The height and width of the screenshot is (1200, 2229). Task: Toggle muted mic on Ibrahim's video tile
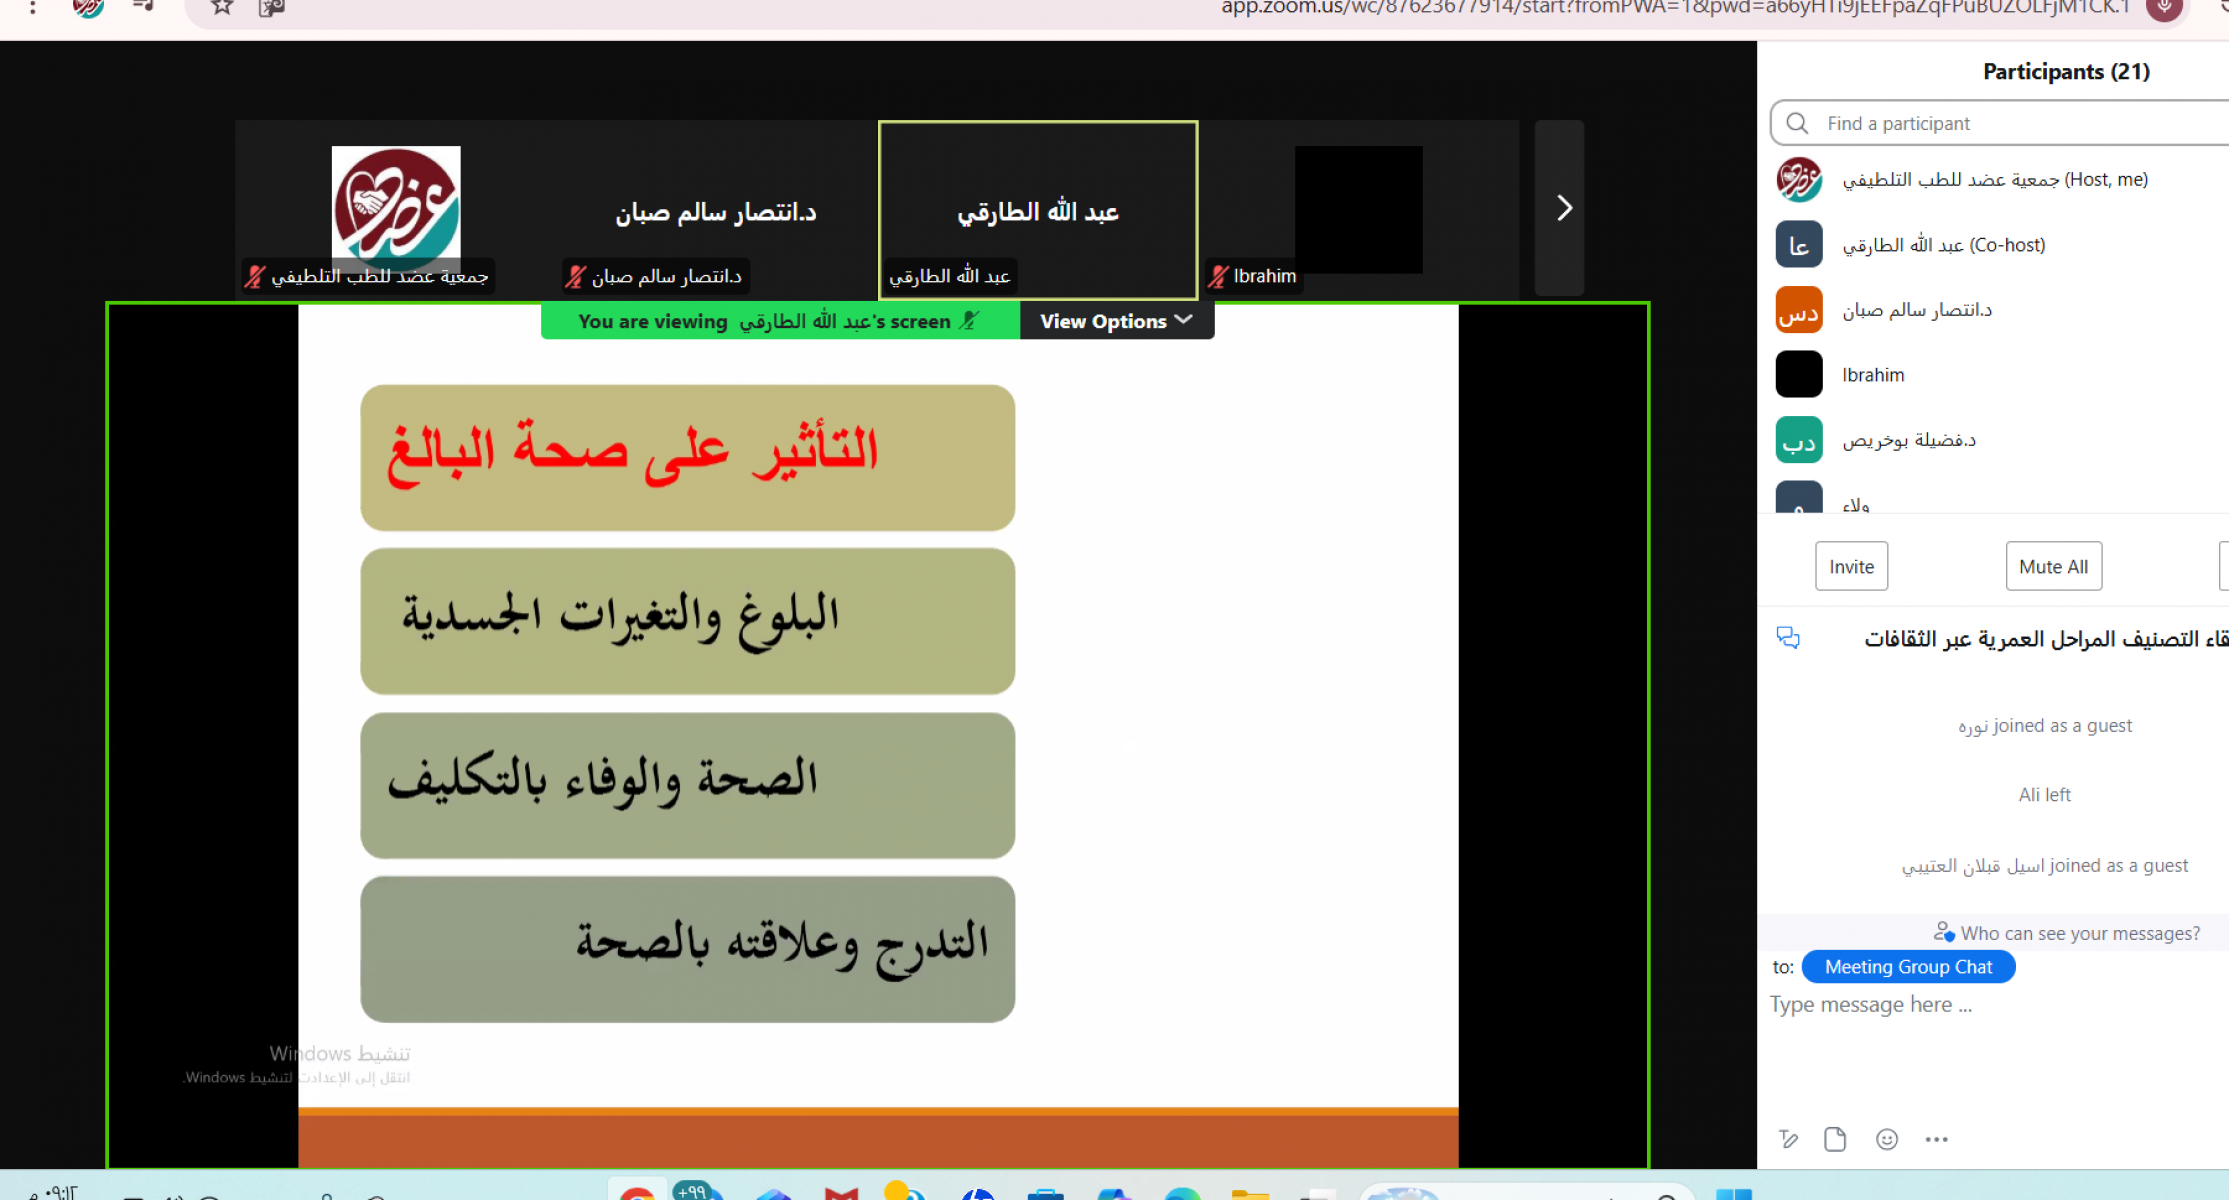point(1217,276)
